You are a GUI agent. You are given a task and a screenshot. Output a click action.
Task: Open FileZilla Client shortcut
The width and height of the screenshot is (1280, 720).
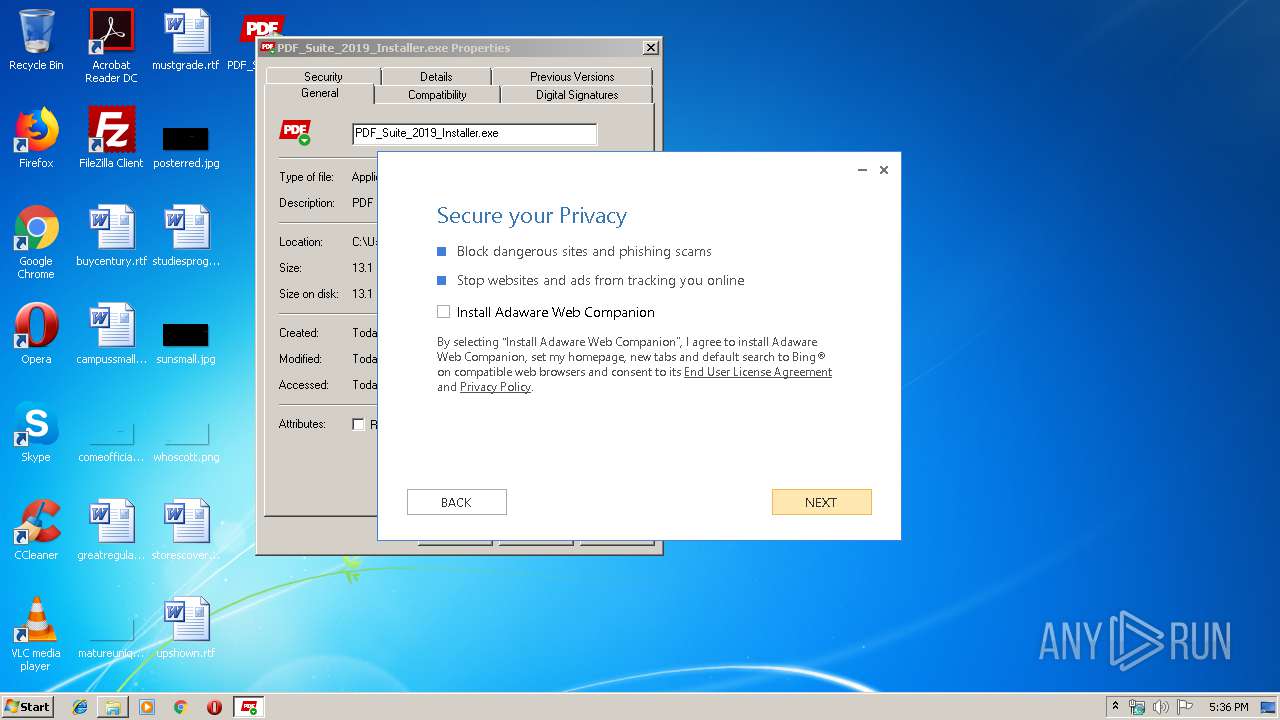click(x=111, y=138)
